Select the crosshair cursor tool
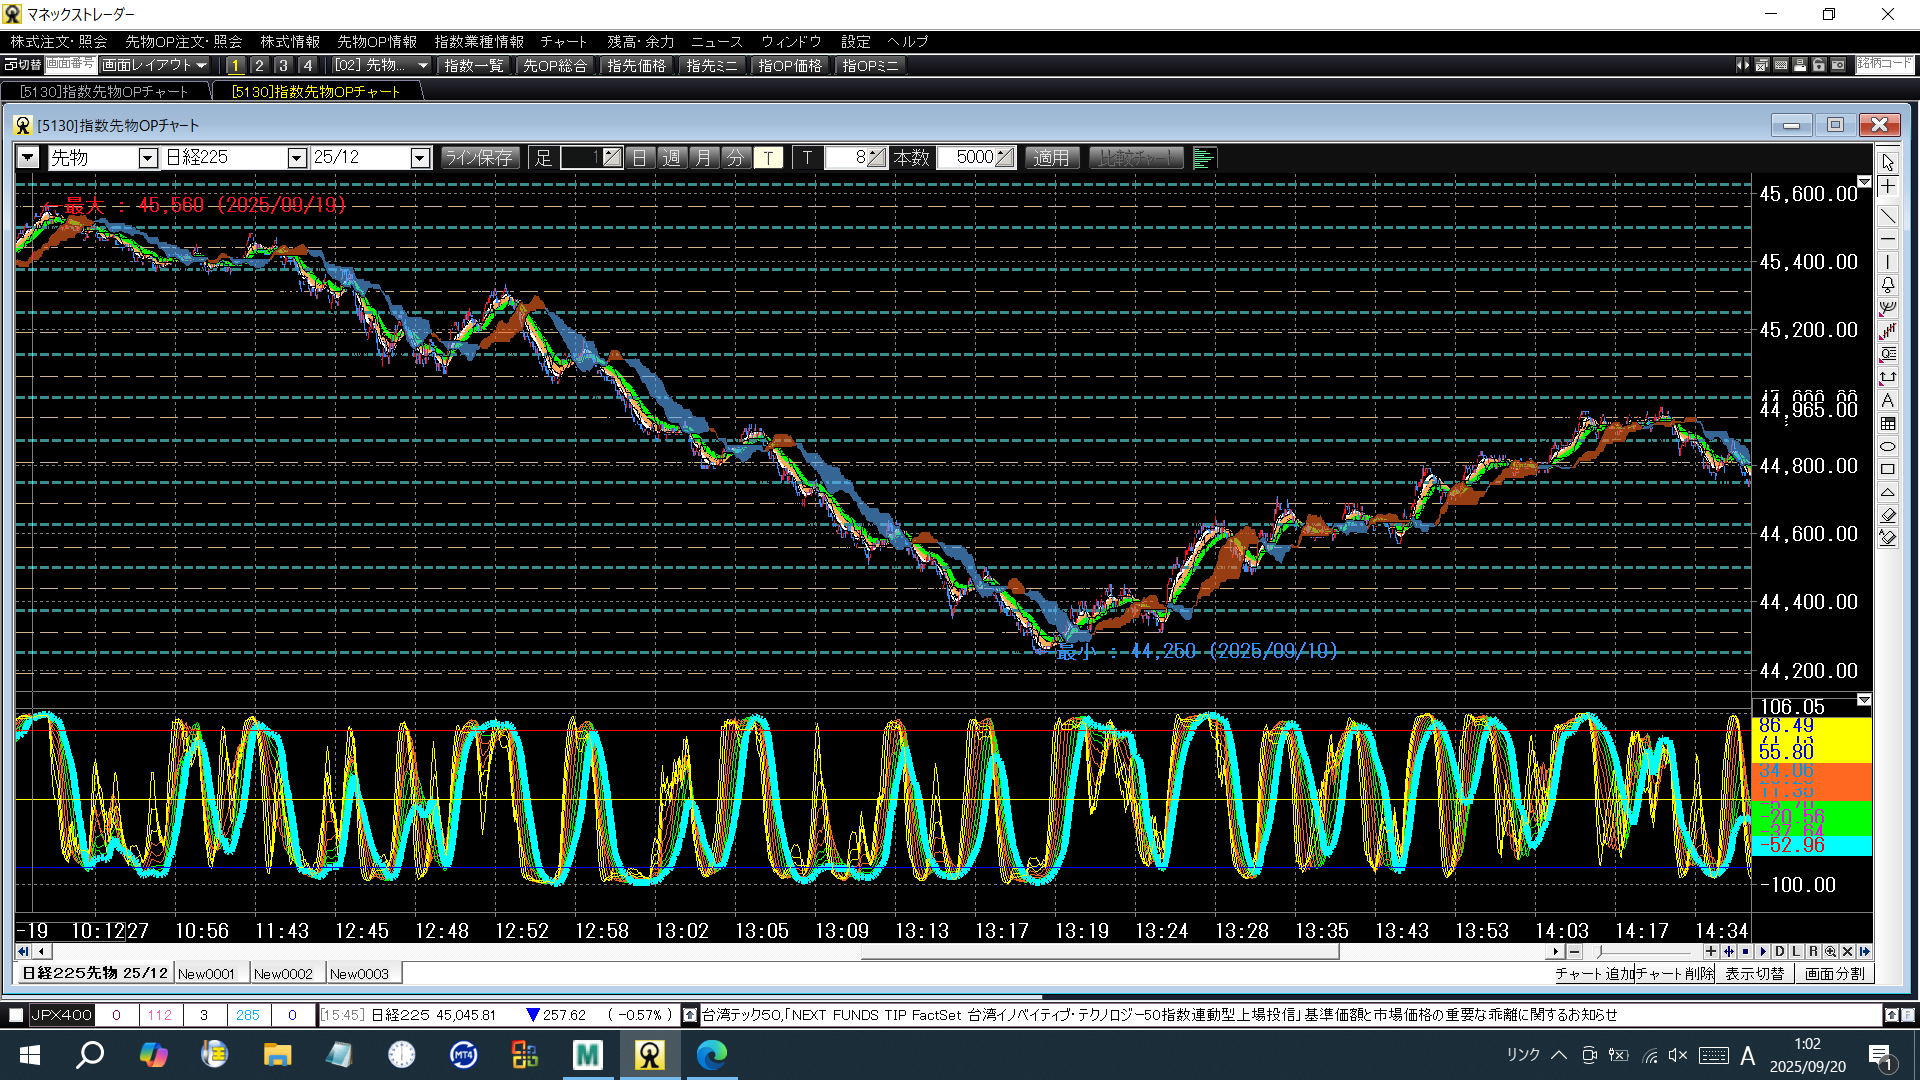 1887,187
